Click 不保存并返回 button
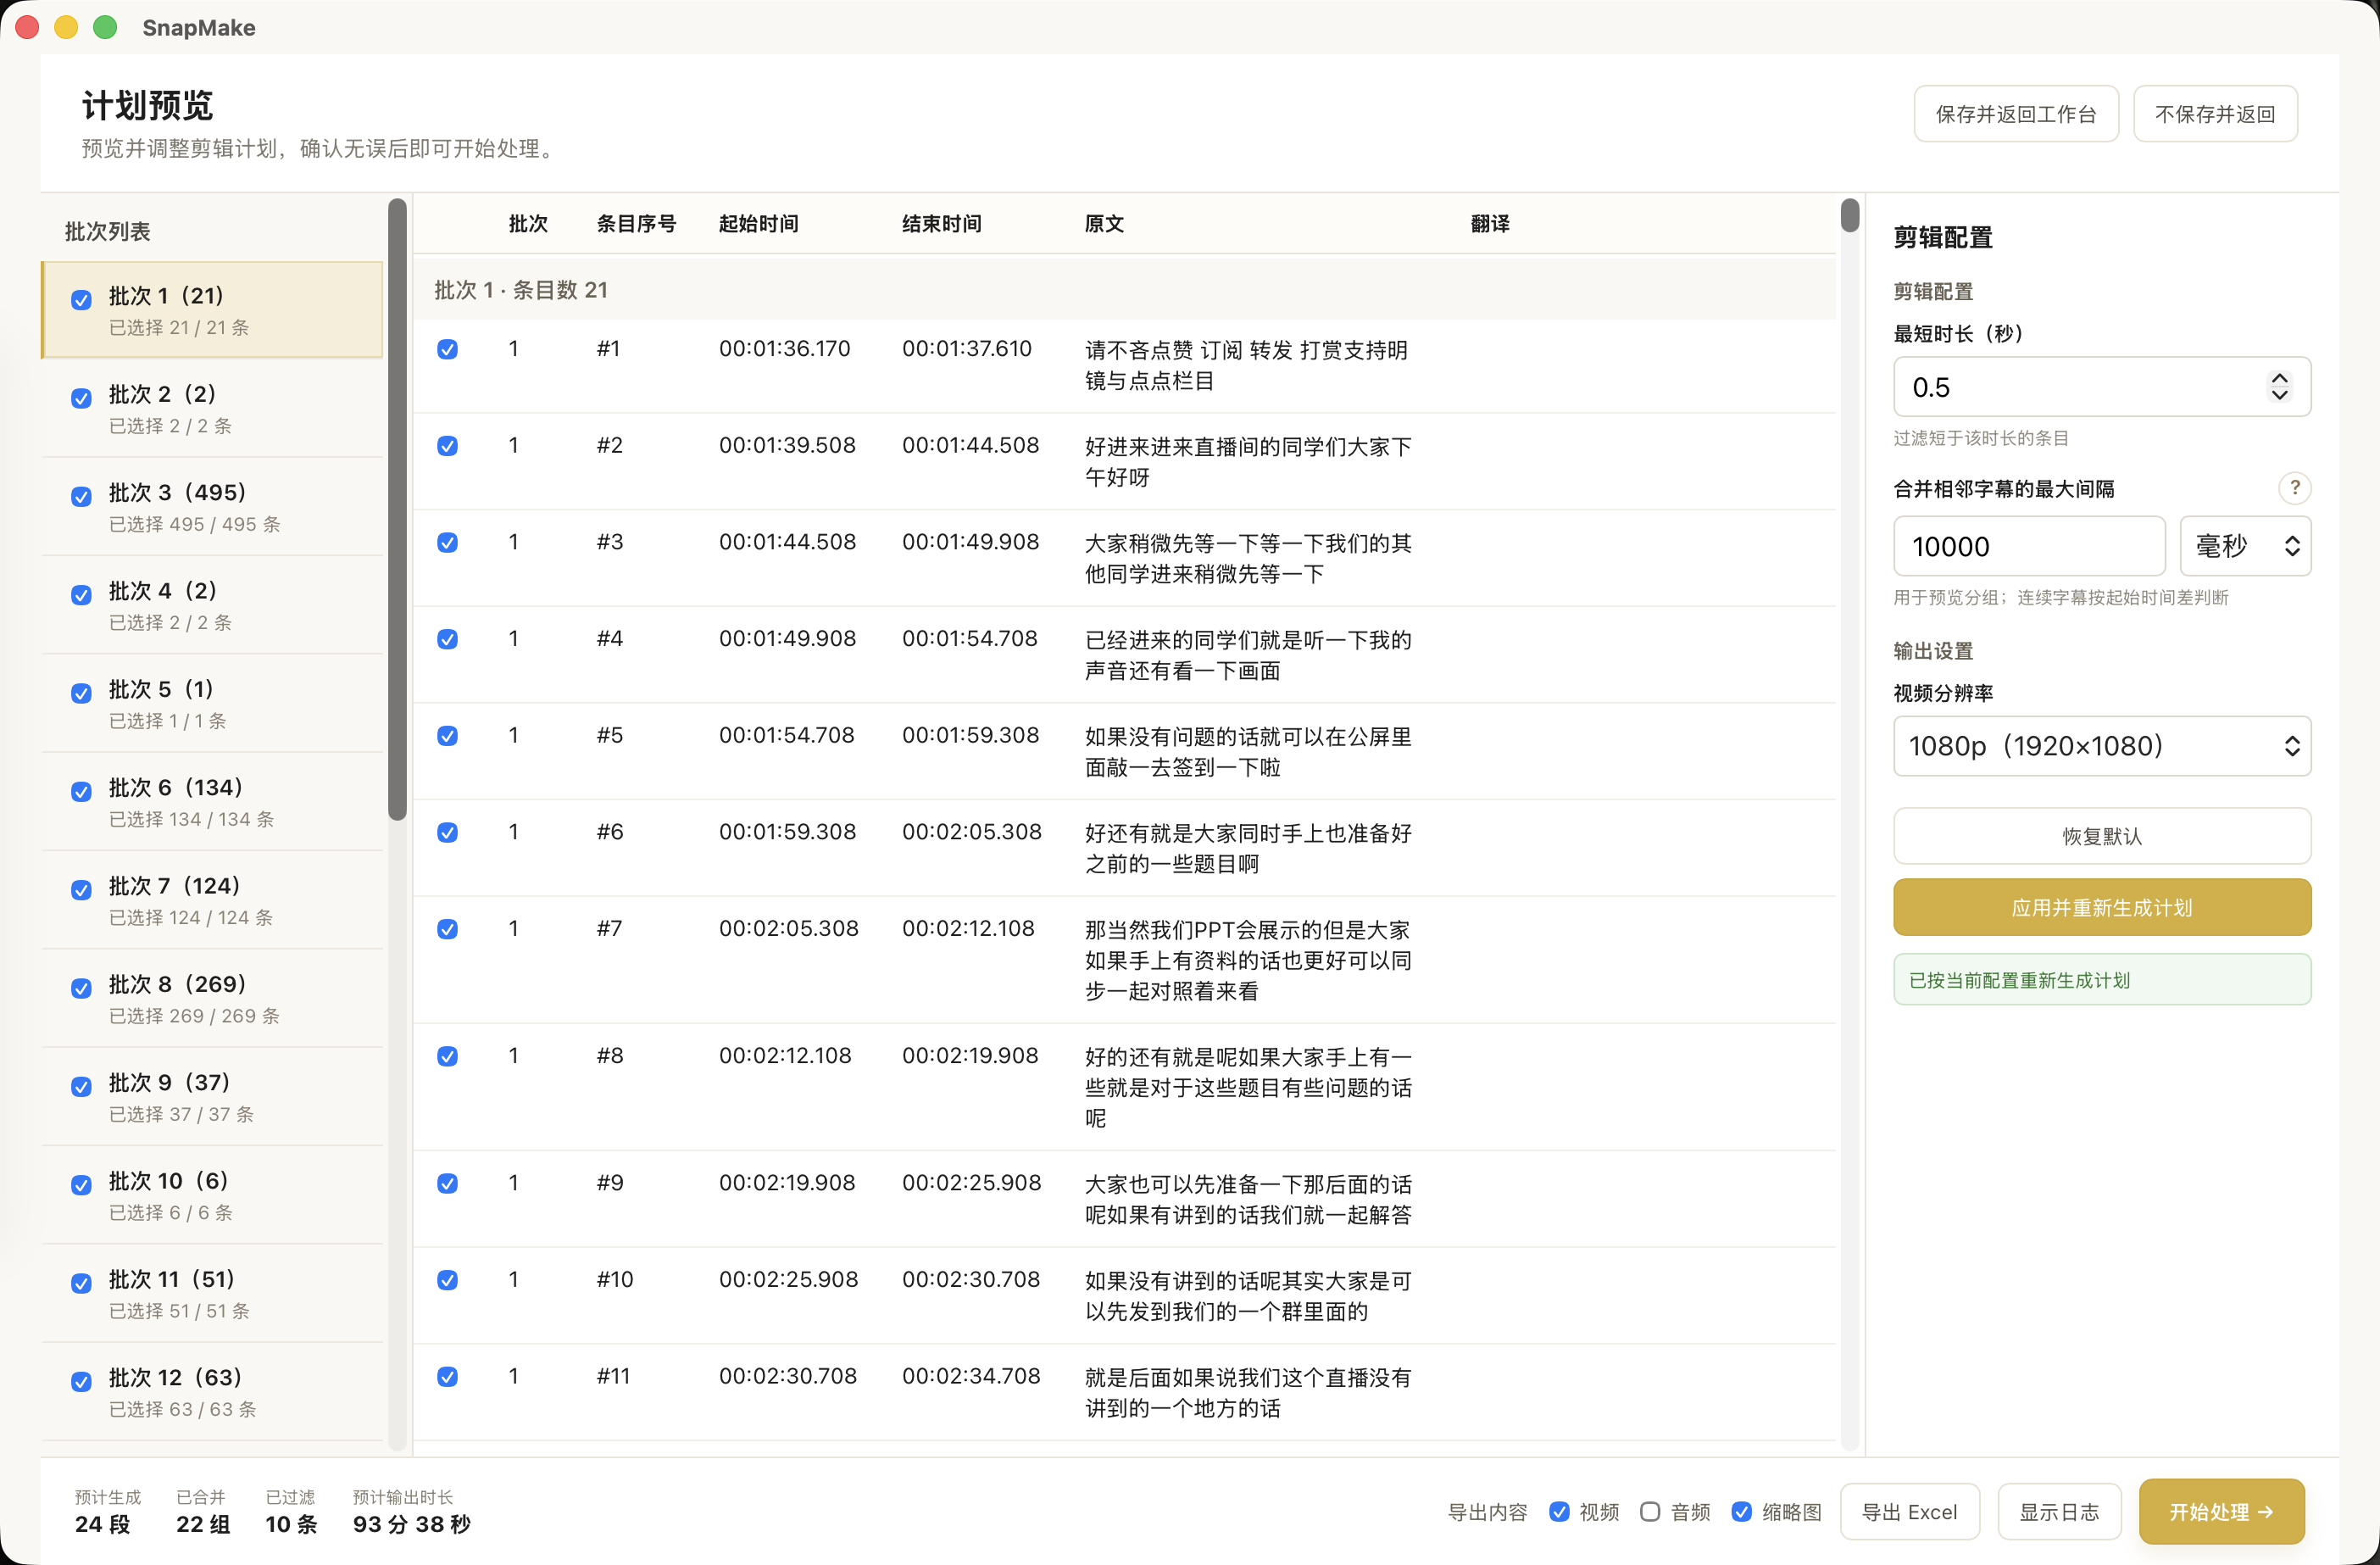Screen dimensions: 2380x1565 pyautogui.click(x=2215, y=114)
